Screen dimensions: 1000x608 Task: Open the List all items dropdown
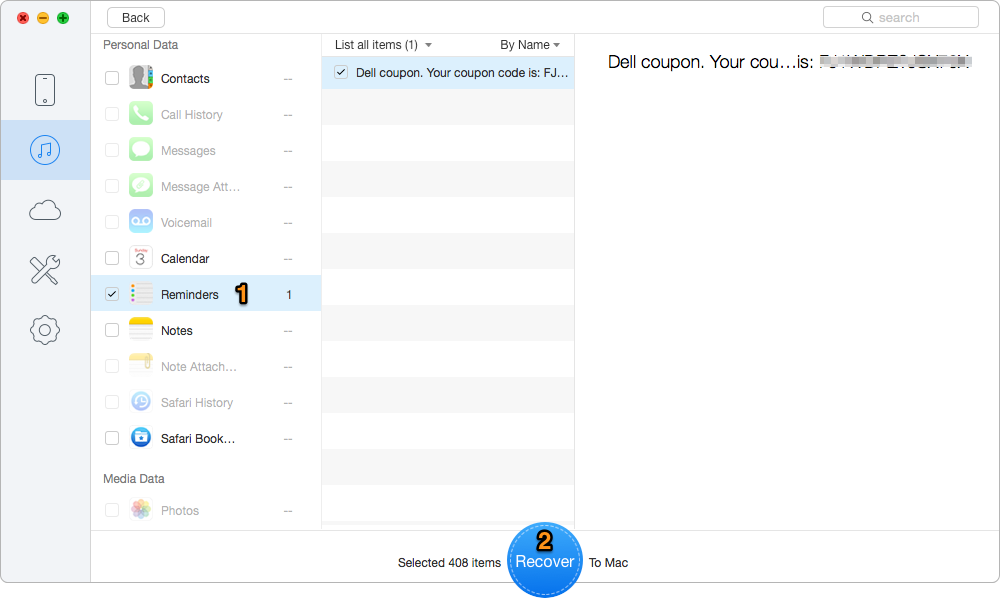383,45
